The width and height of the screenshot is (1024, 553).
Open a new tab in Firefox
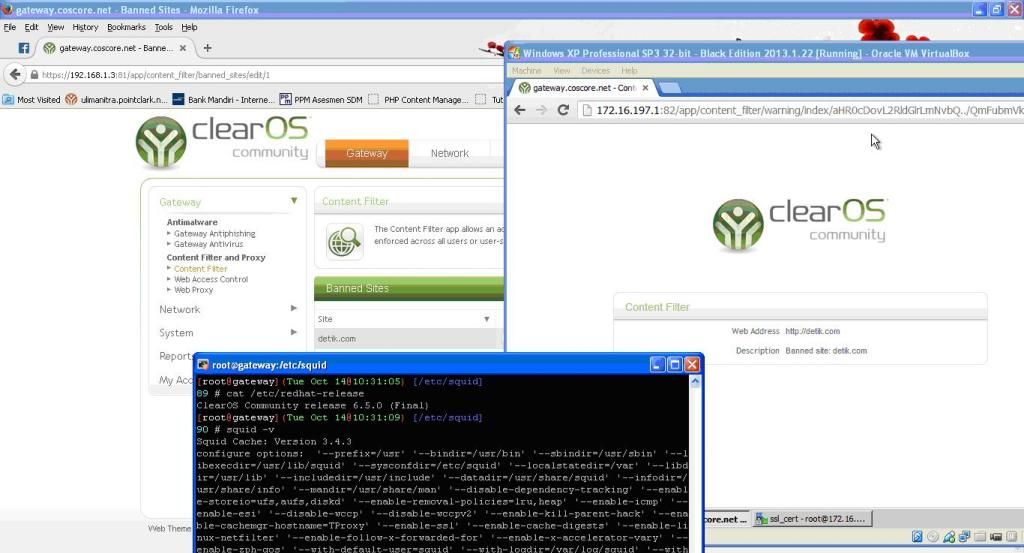coord(207,48)
